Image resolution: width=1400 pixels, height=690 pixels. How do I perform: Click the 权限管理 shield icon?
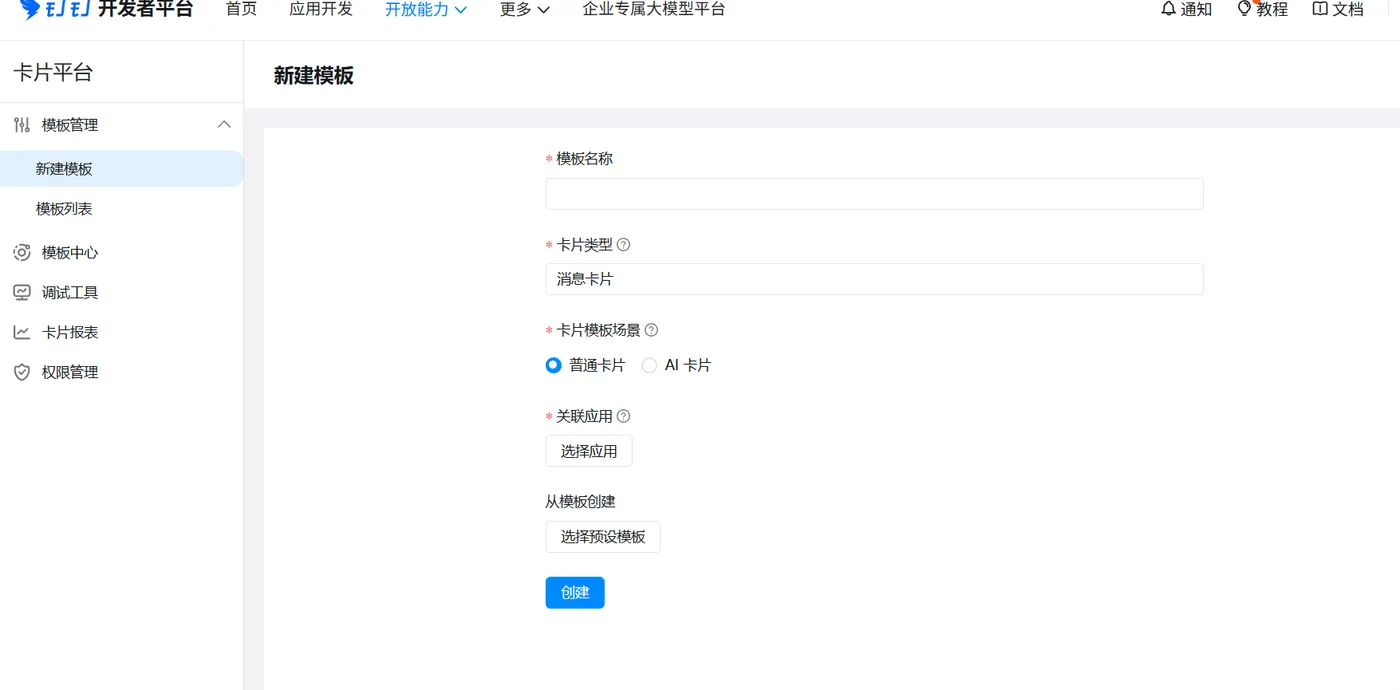coord(22,373)
